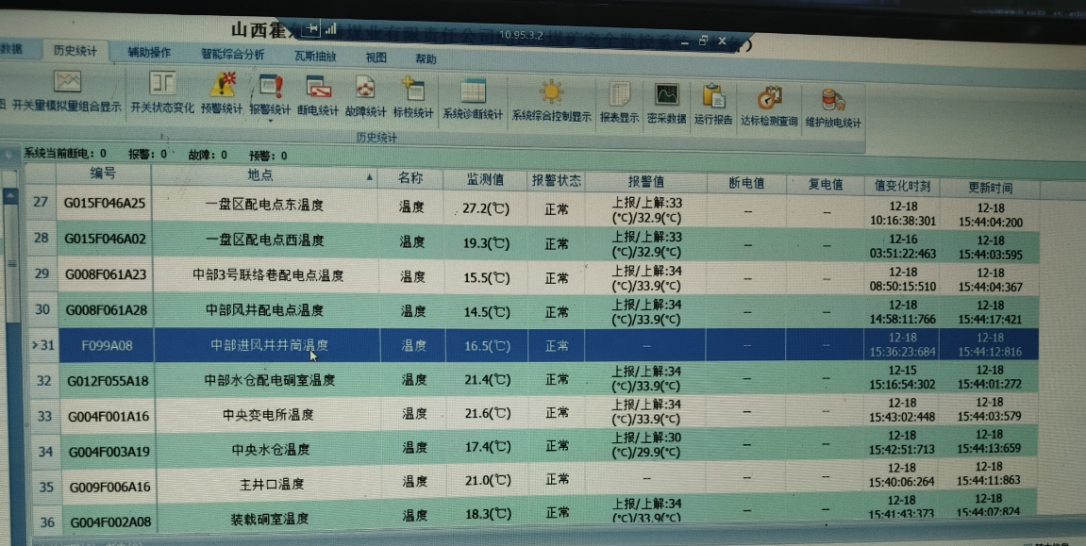Open 达标检测查询 icon

pos(768,99)
